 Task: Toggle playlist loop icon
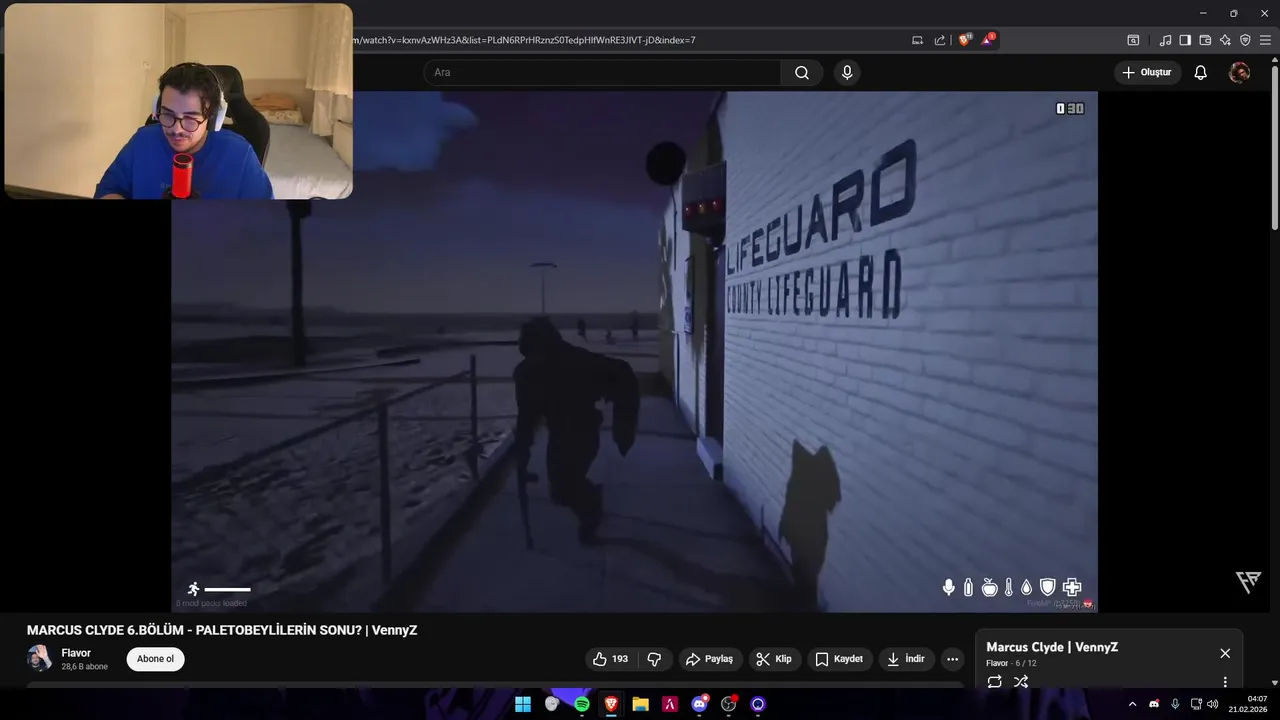pyautogui.click(x=995, y=682)
